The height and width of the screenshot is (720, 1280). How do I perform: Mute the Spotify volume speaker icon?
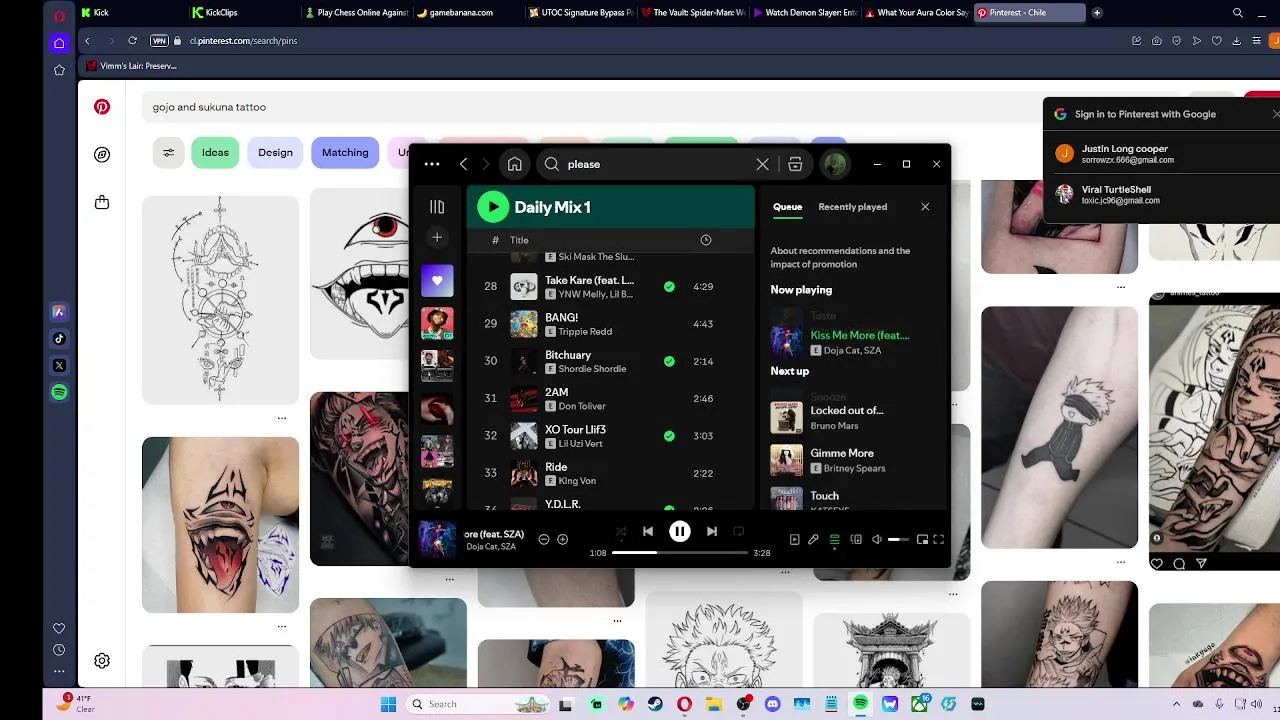(877, 540)
